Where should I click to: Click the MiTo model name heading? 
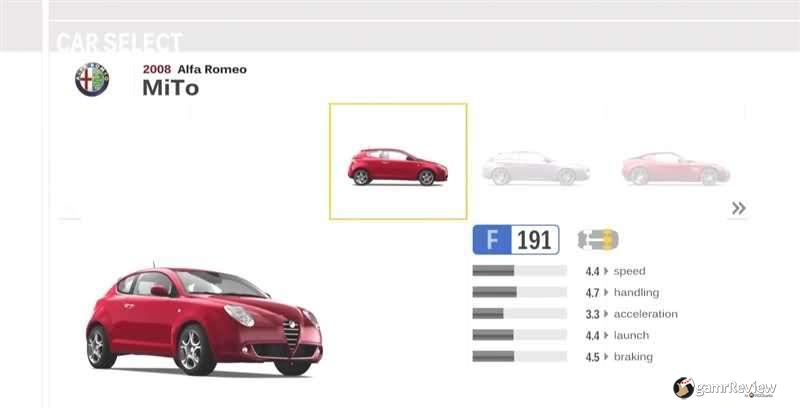pyautogui.click(x=170, y=88)
